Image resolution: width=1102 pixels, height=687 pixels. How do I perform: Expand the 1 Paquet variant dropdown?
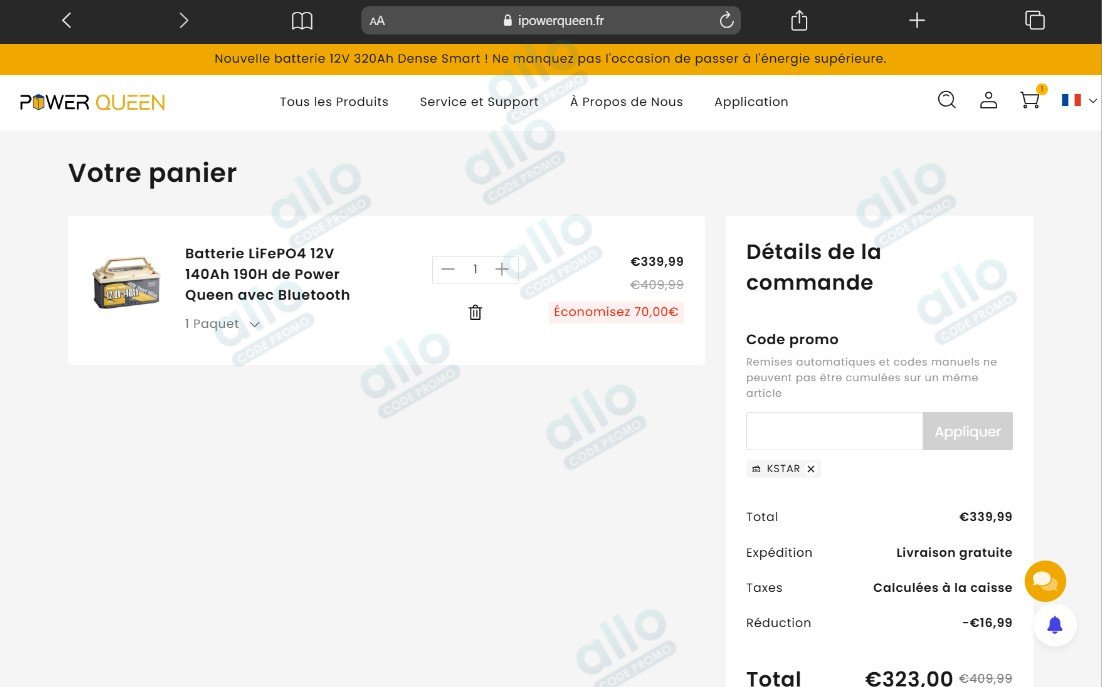point(222,324)
